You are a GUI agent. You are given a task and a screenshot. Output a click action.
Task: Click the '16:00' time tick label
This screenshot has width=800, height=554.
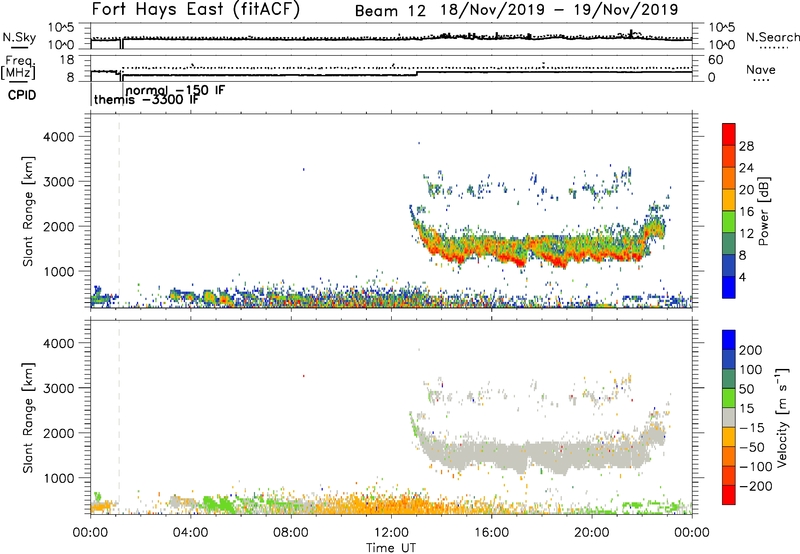click(x=491, y=533)
